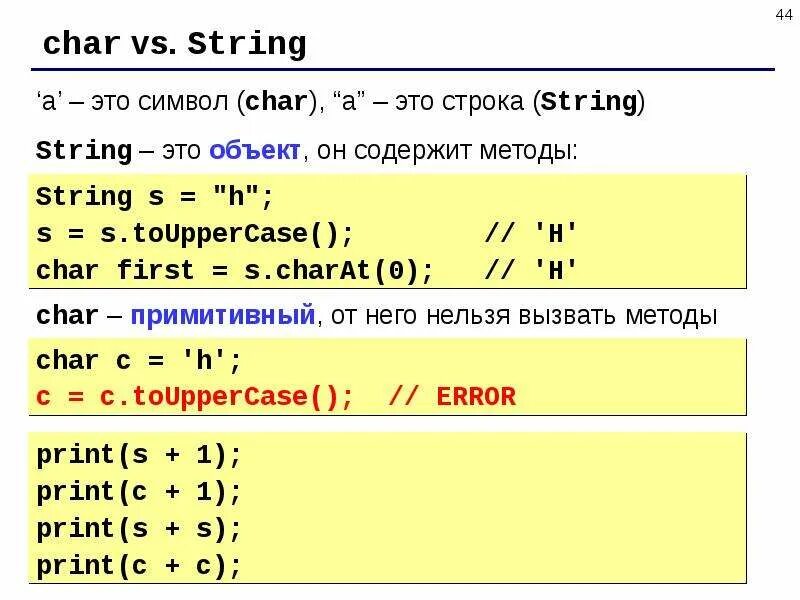Click the red '// ERROR' comment

pos(452,397)
